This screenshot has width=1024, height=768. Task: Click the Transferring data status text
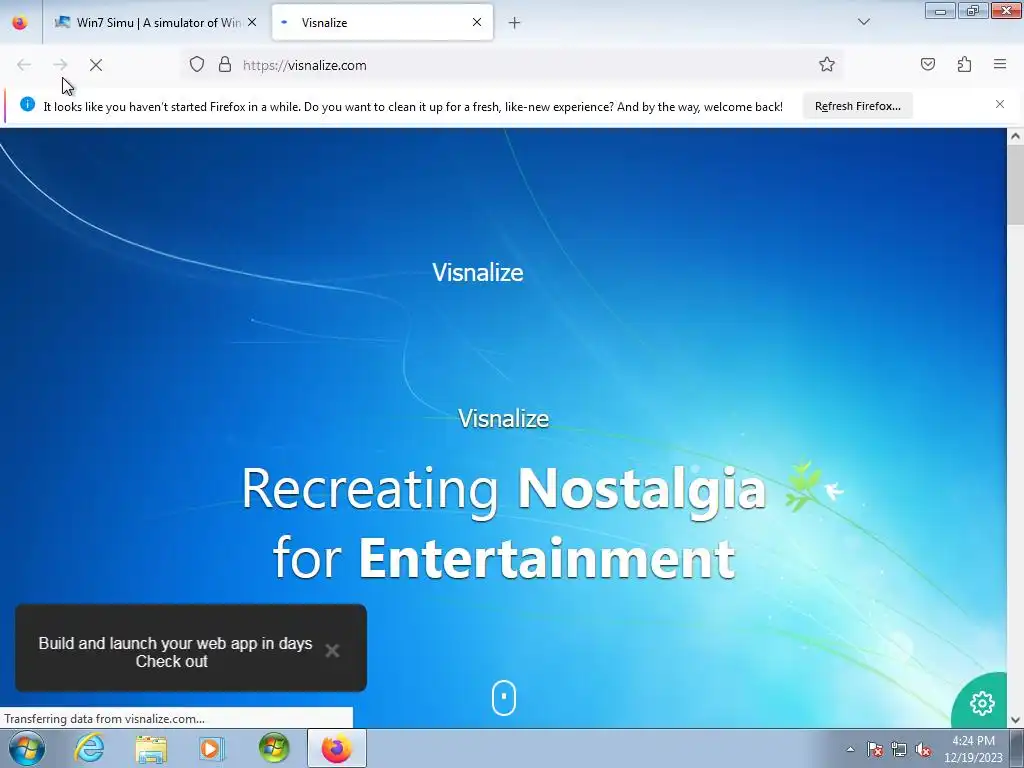tap(104, 718)
